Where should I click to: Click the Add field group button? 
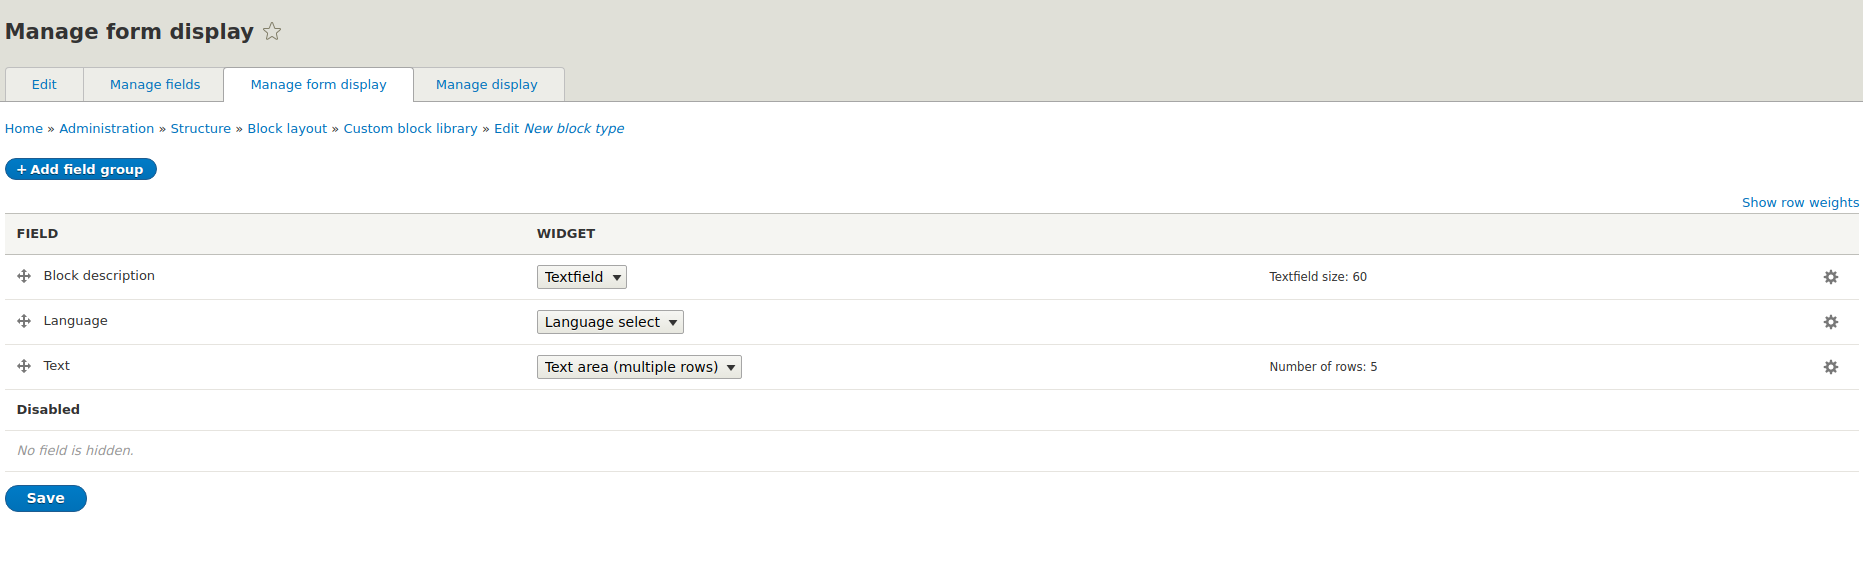81,170
